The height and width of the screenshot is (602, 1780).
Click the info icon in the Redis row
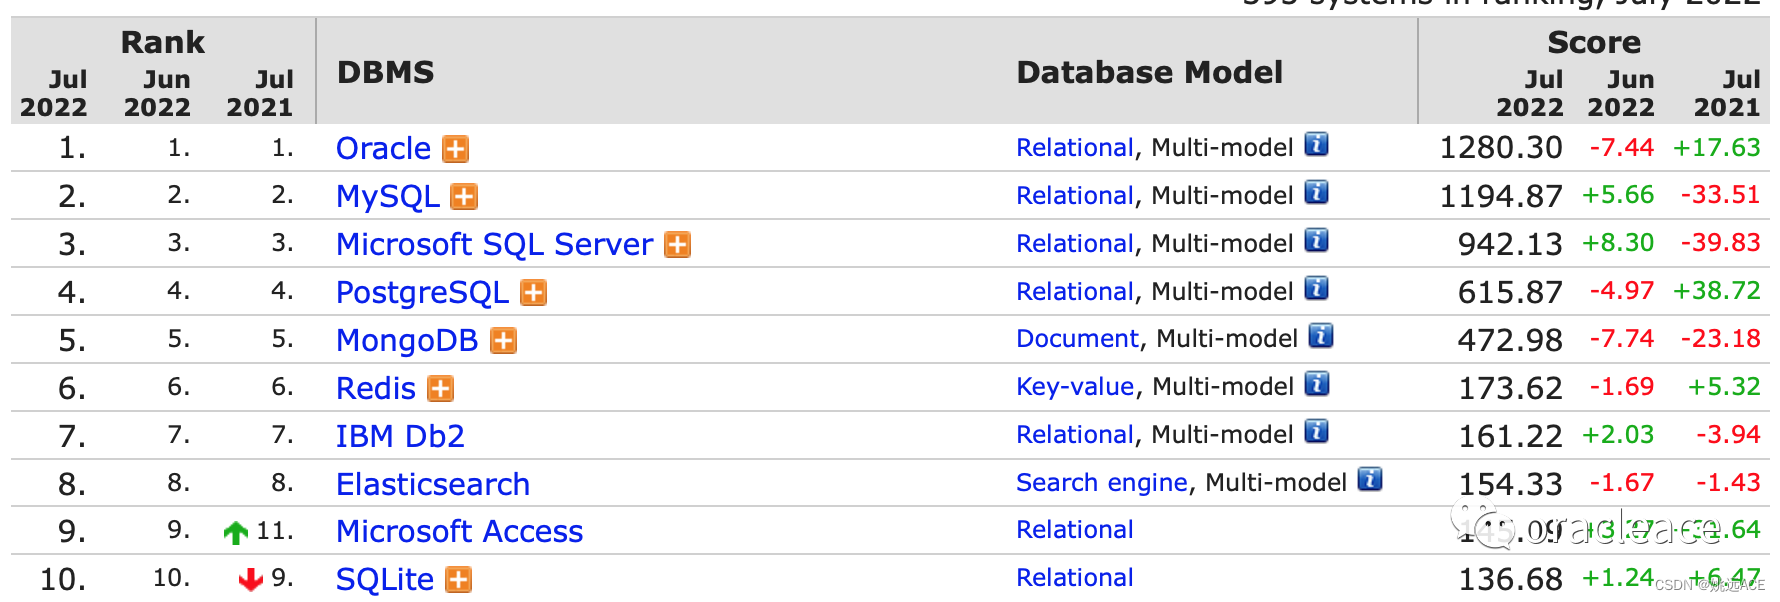pyautogui.click(x=1317, y=384)
